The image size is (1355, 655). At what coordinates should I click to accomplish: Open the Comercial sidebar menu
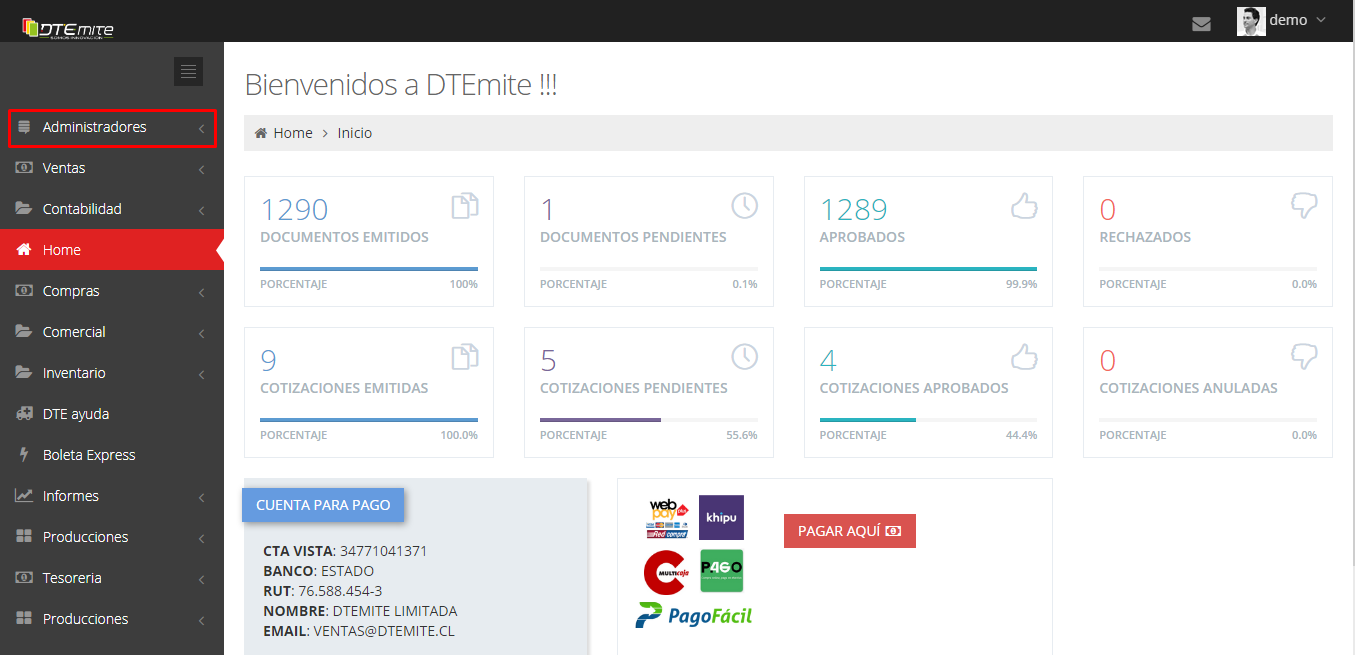point(112,332)
